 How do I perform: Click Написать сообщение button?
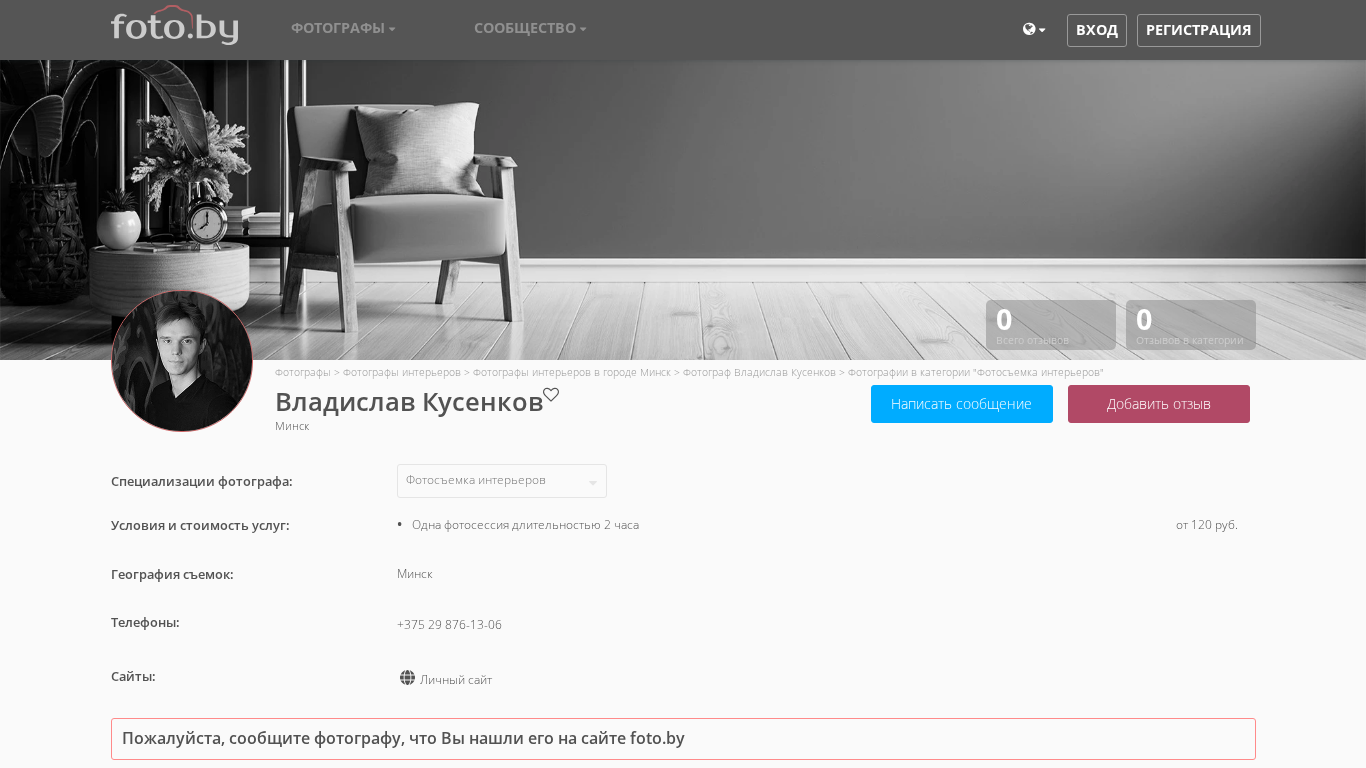tap(961, 404)
